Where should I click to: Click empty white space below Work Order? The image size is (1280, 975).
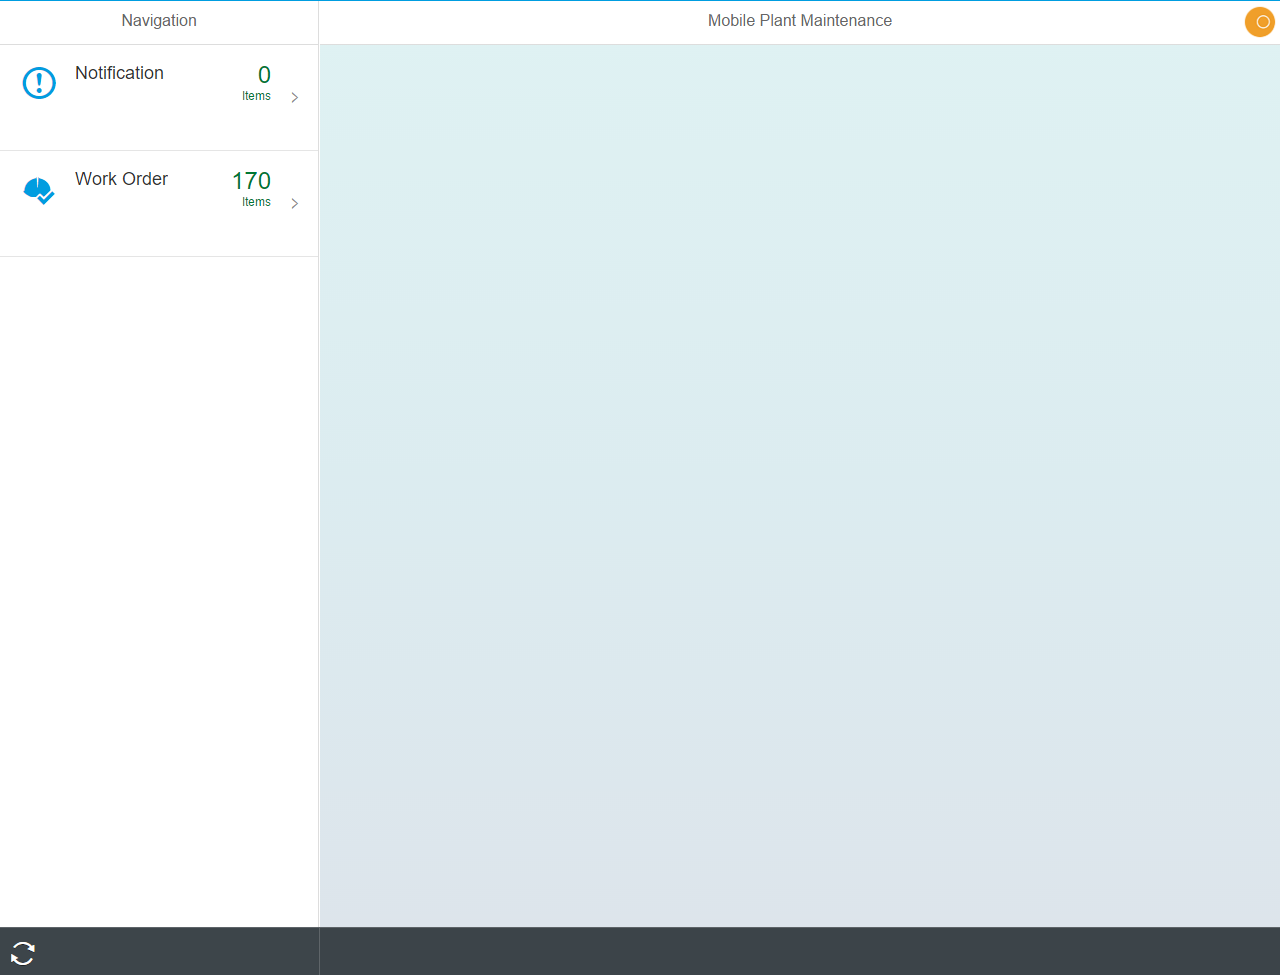(159, 590)
